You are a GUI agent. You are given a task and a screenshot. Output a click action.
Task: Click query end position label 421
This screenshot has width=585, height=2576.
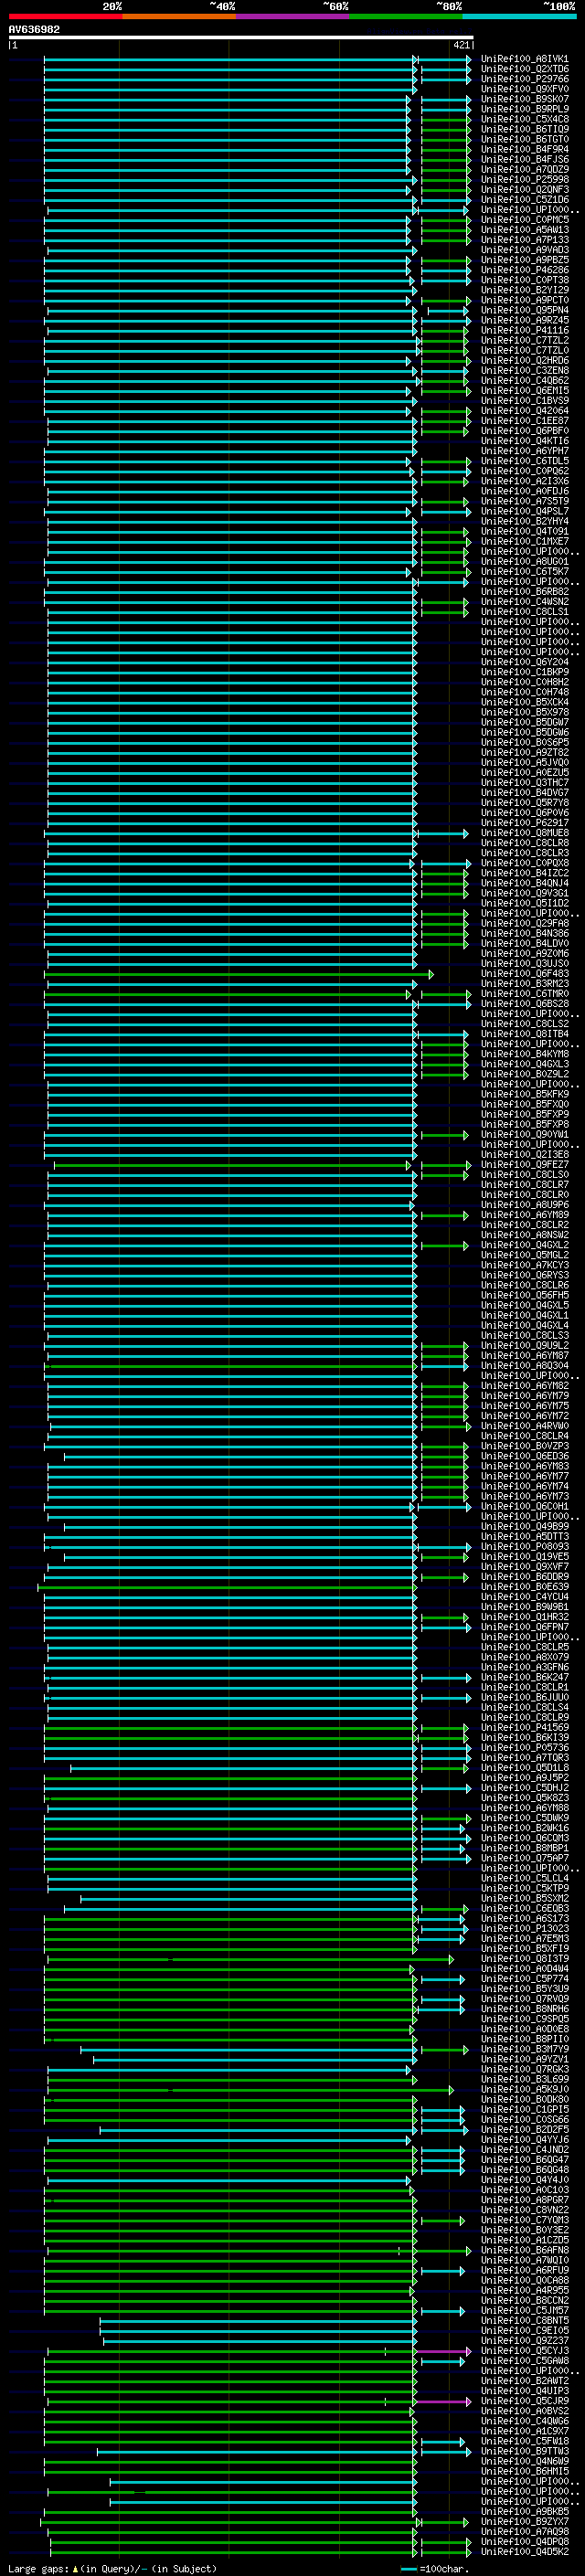coord(461,45)
